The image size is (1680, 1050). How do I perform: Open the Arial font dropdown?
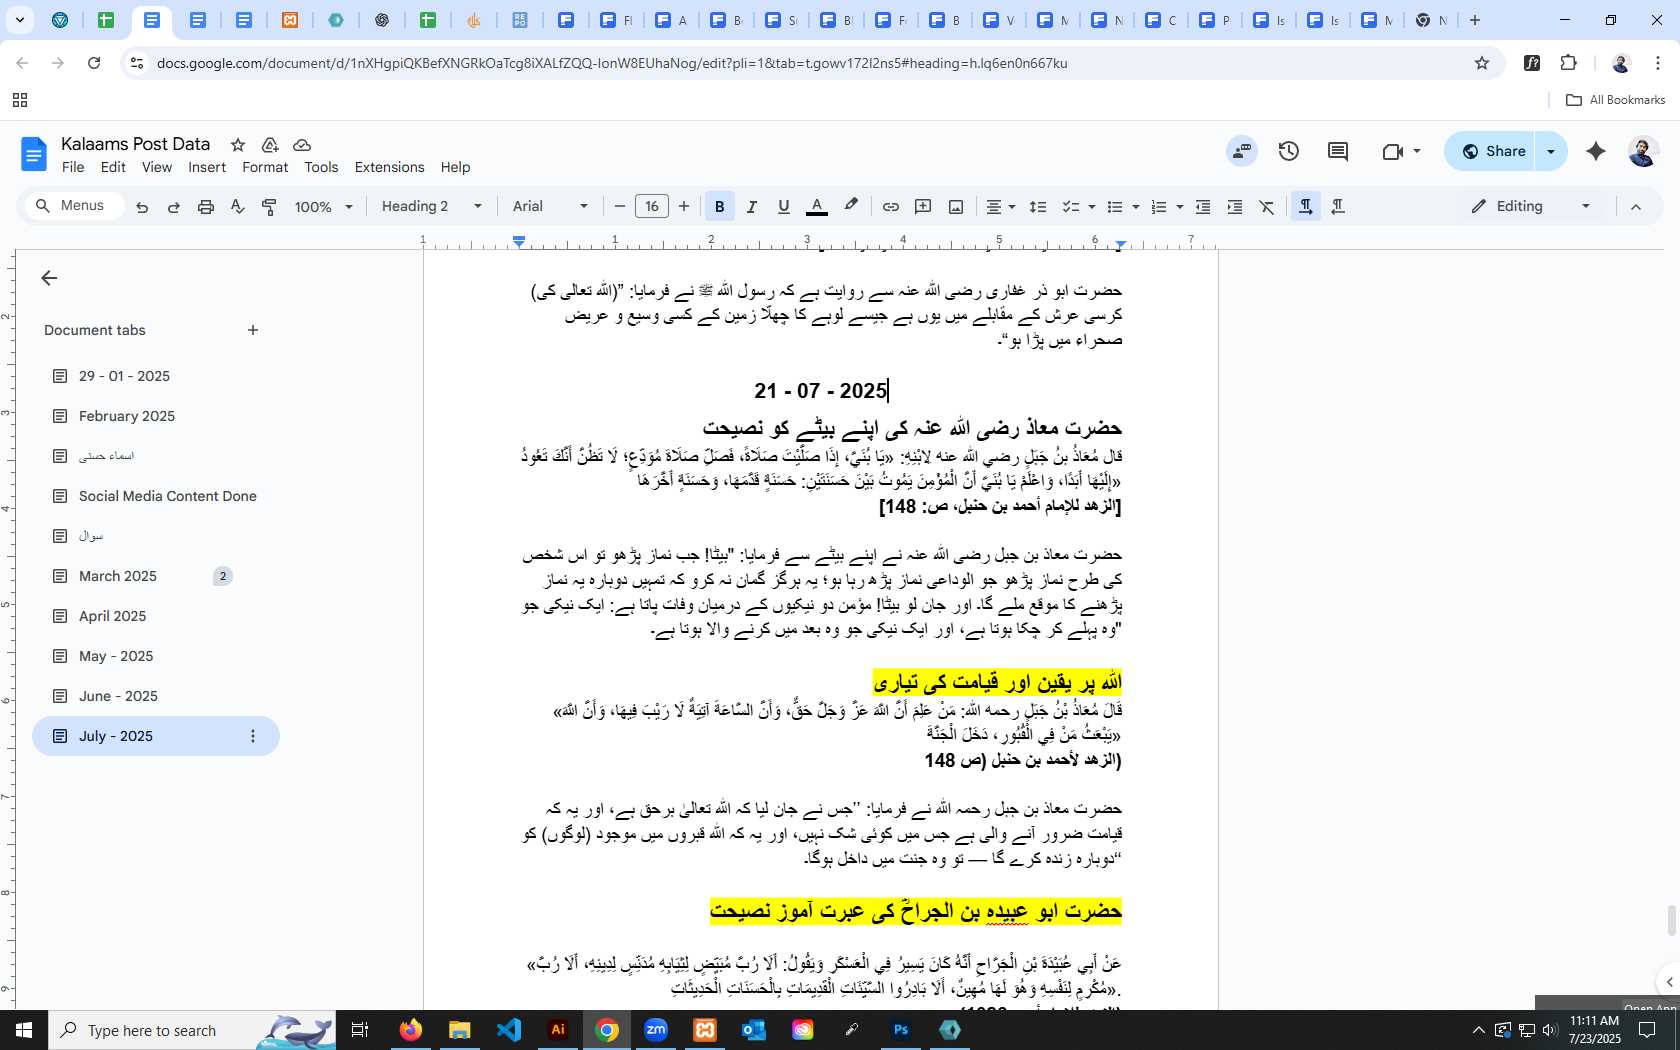pos(550,207)
